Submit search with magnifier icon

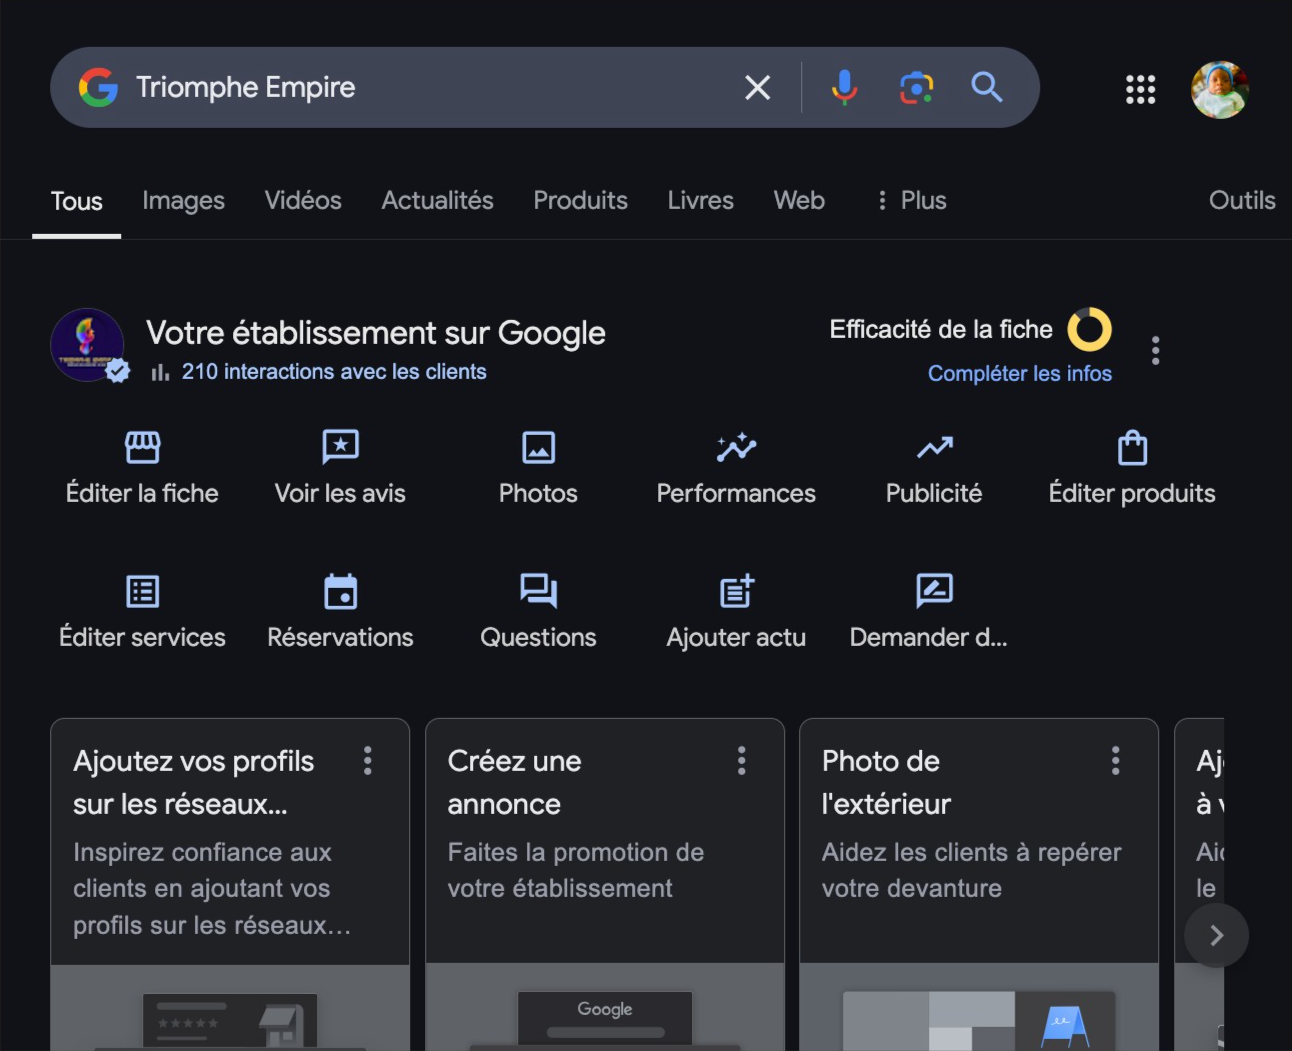[987, 88]
